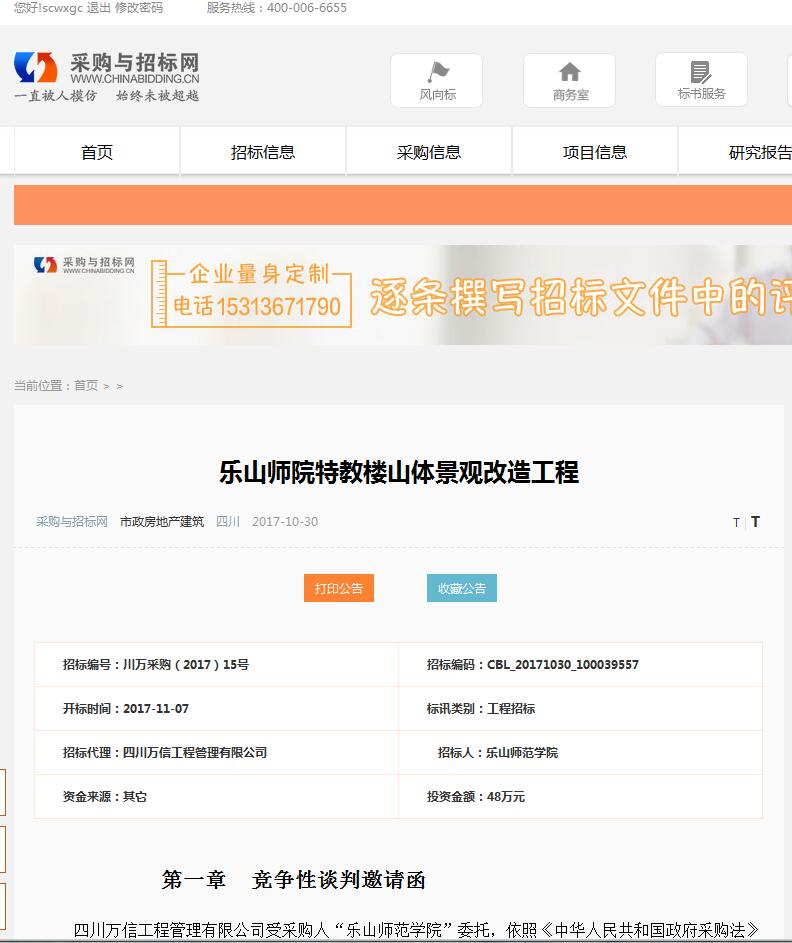Screen dimensions: 792x943
Task: Click the 打印公告 orange button
Action: pos(339,588)
